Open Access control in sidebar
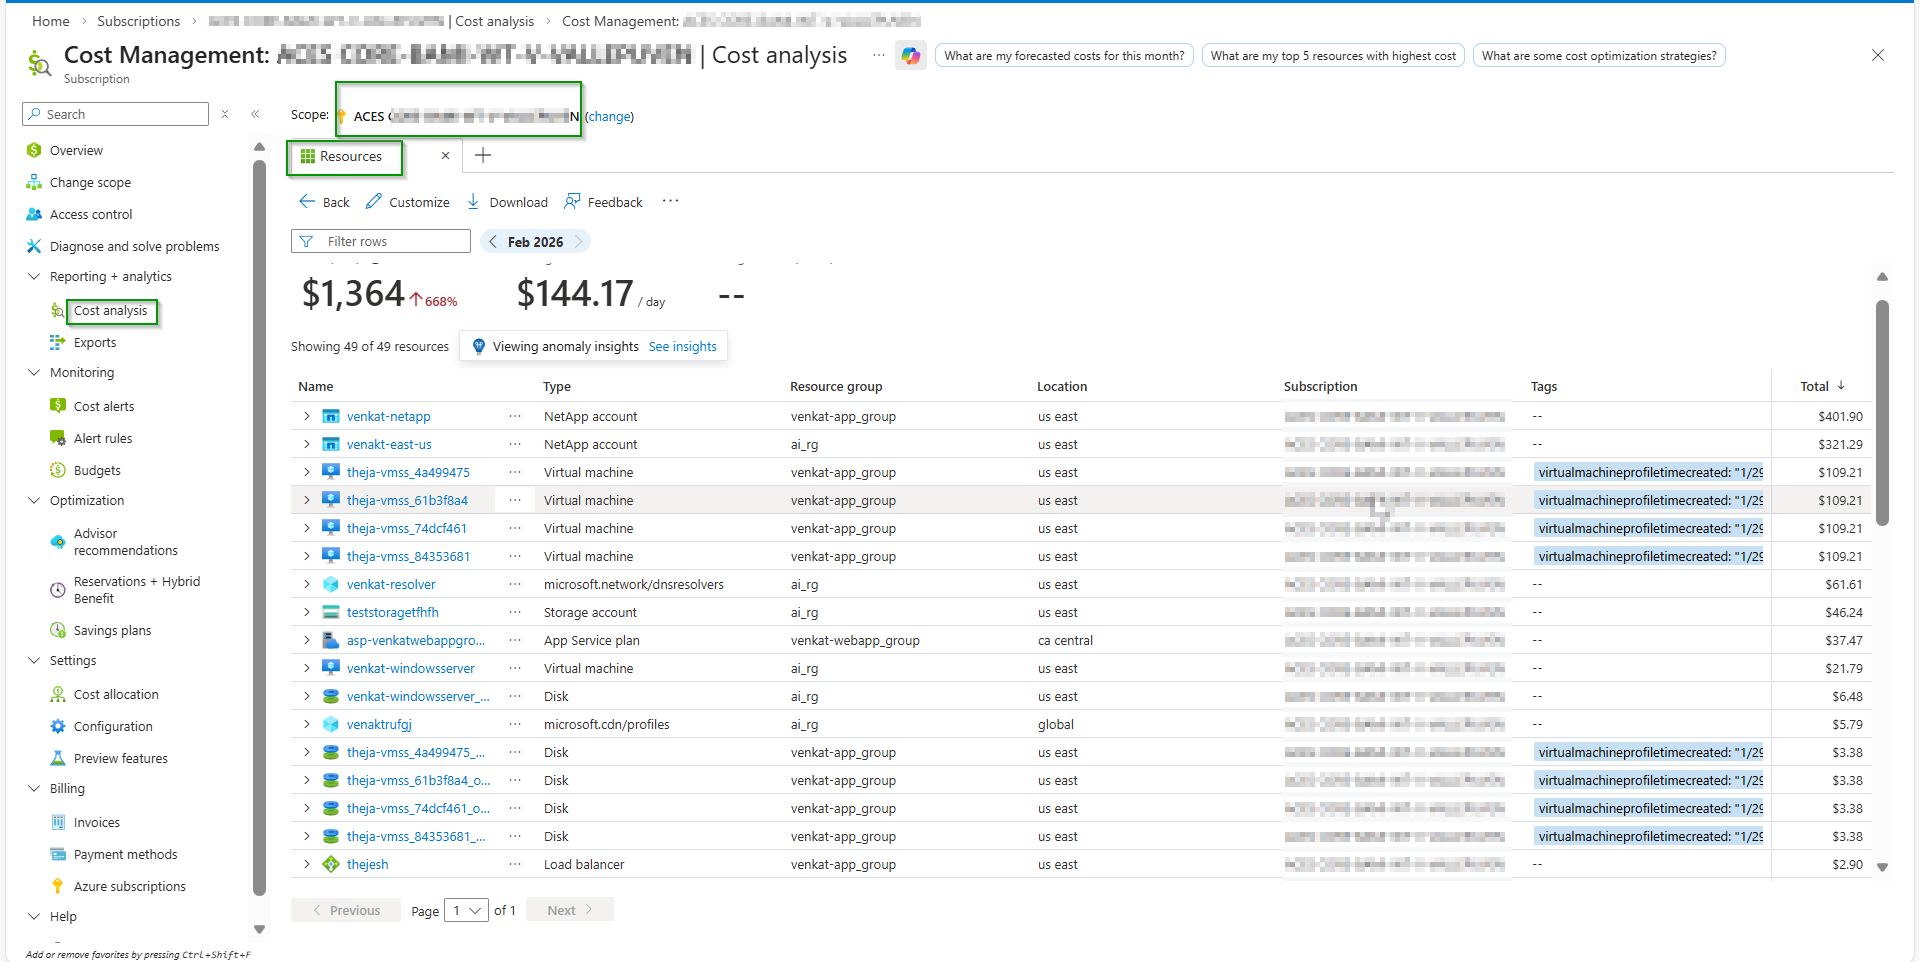The width and height of the screenshot is (1919, 962). 91,215
